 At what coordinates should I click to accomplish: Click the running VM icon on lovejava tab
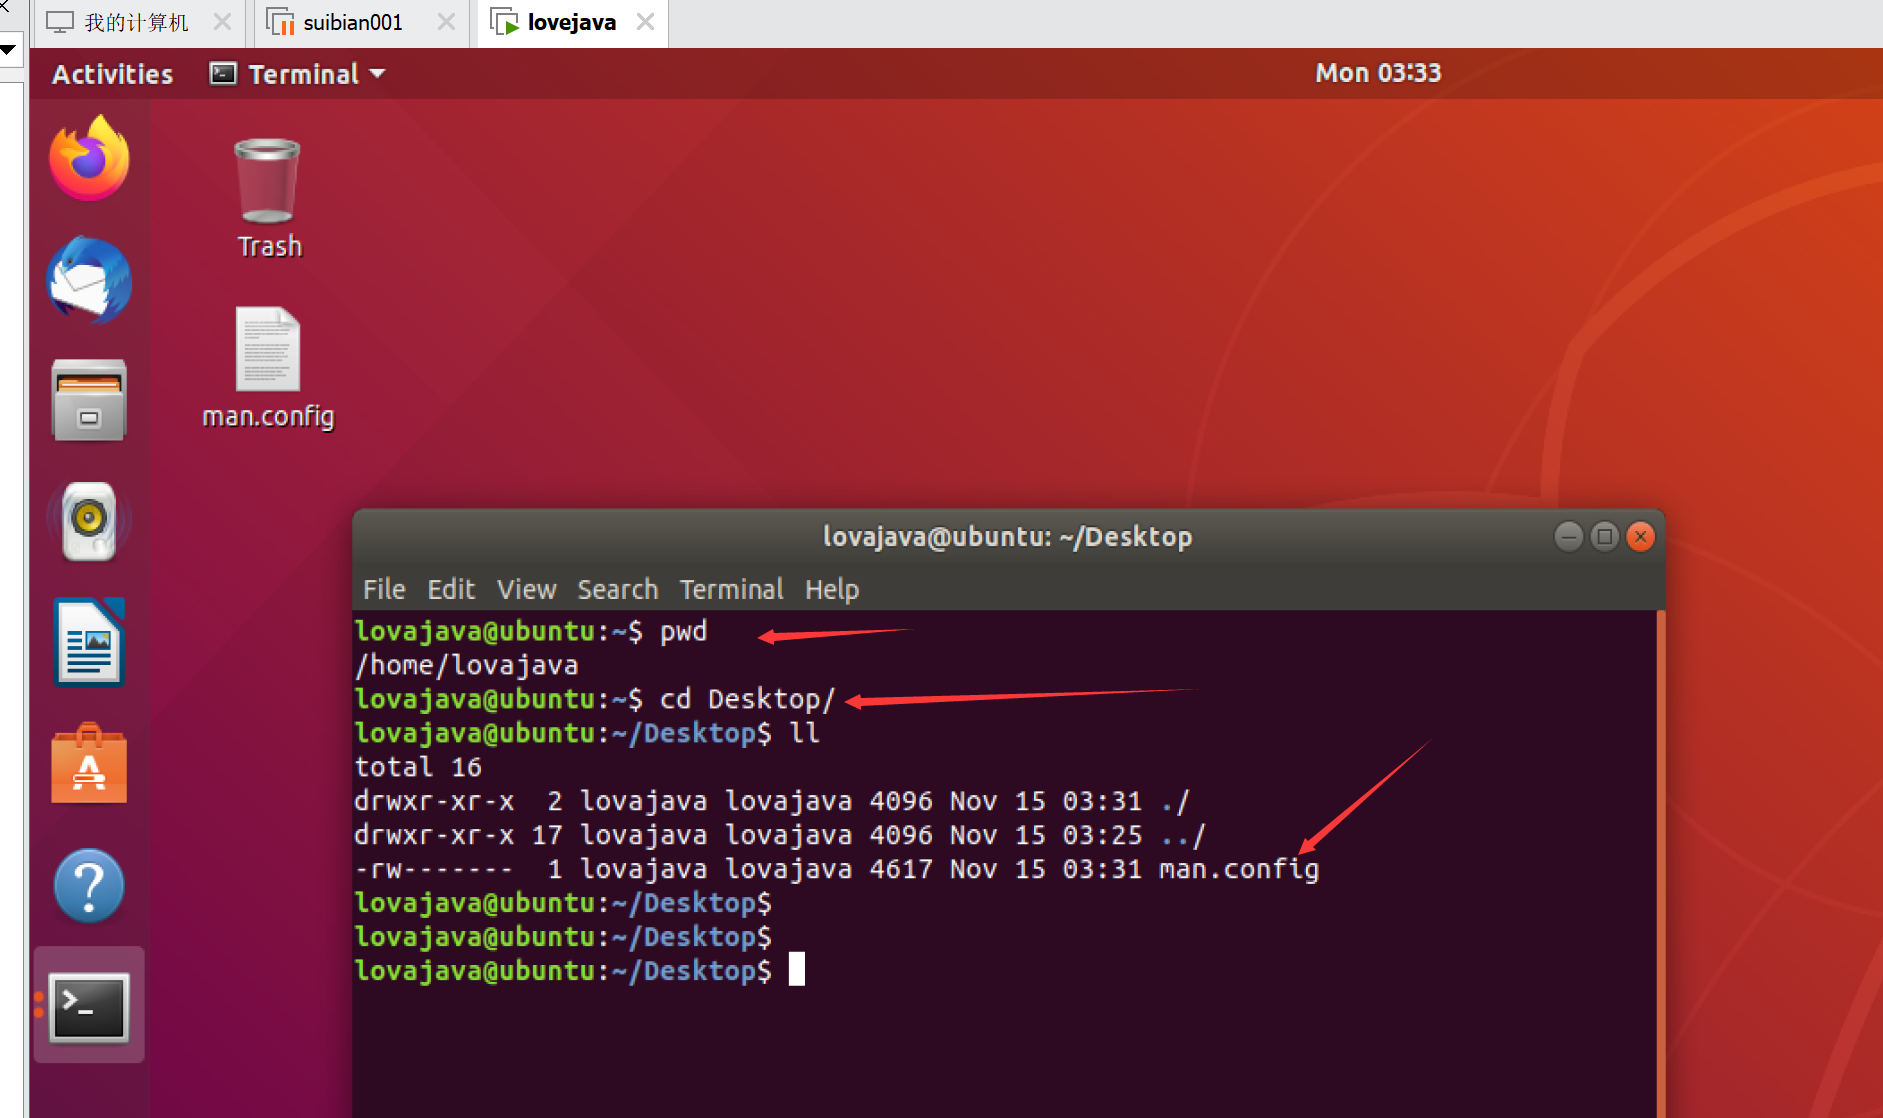pos(505,22)
